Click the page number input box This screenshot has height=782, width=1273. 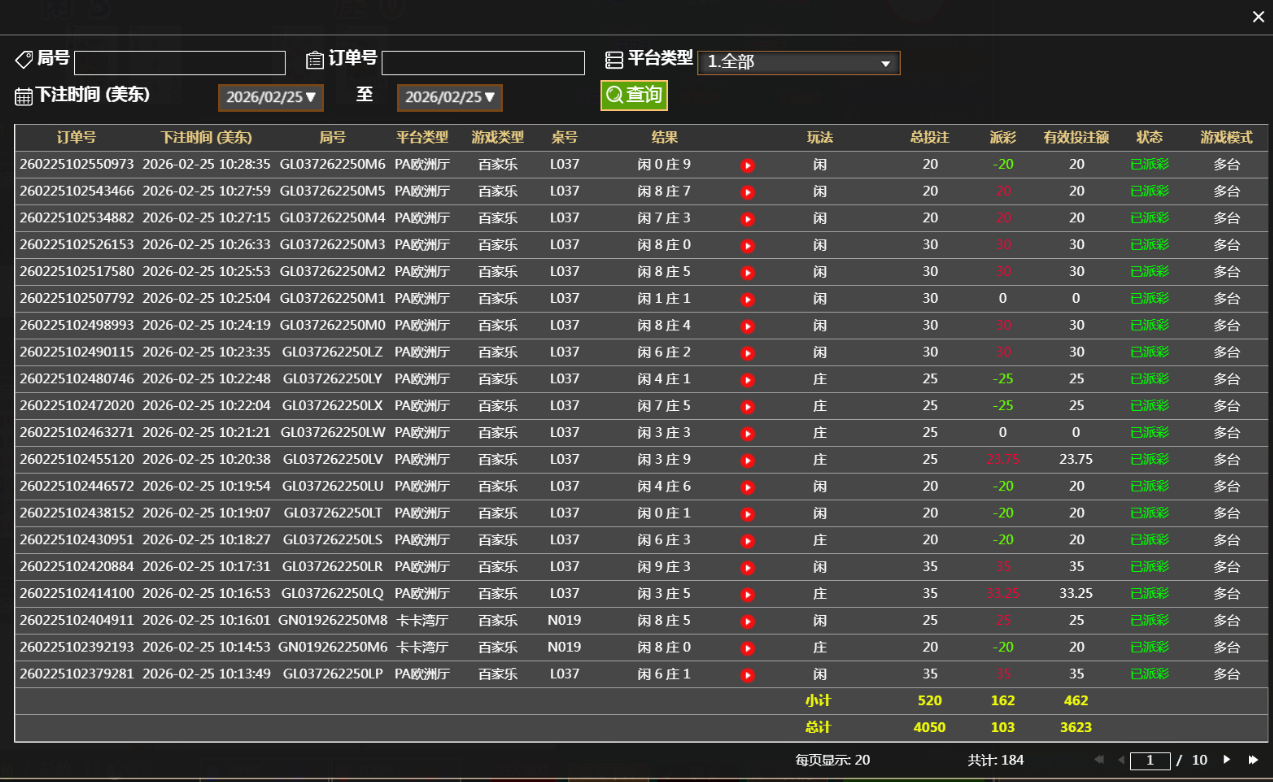(1149, 761)
